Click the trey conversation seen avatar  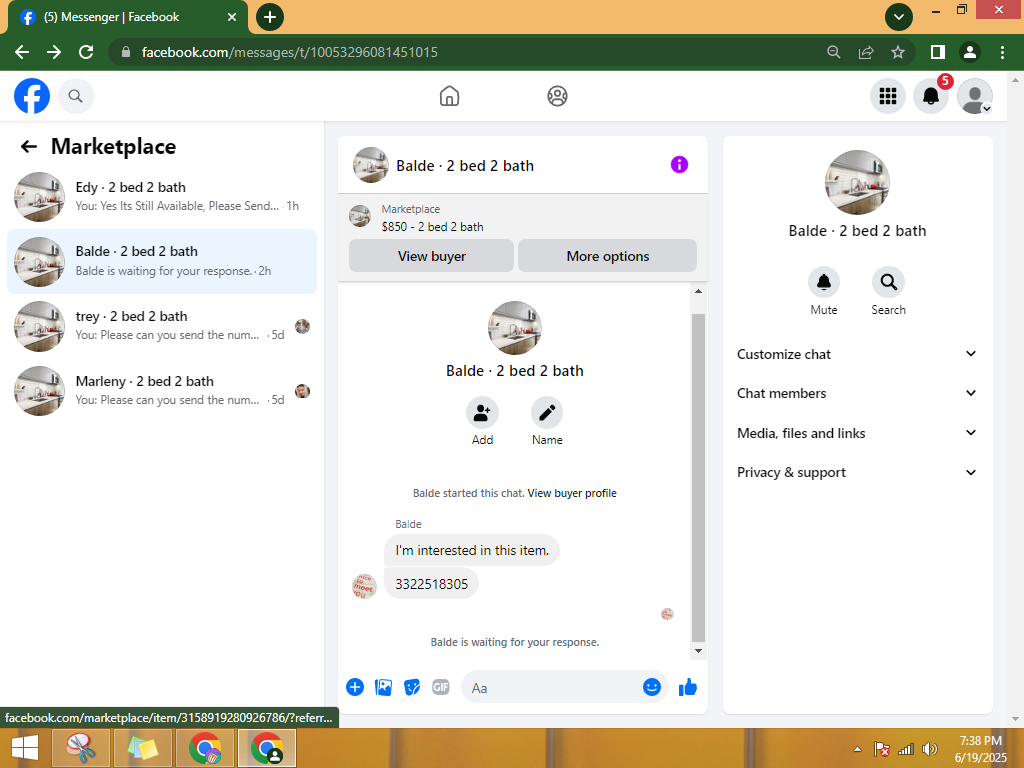[302, 327]
